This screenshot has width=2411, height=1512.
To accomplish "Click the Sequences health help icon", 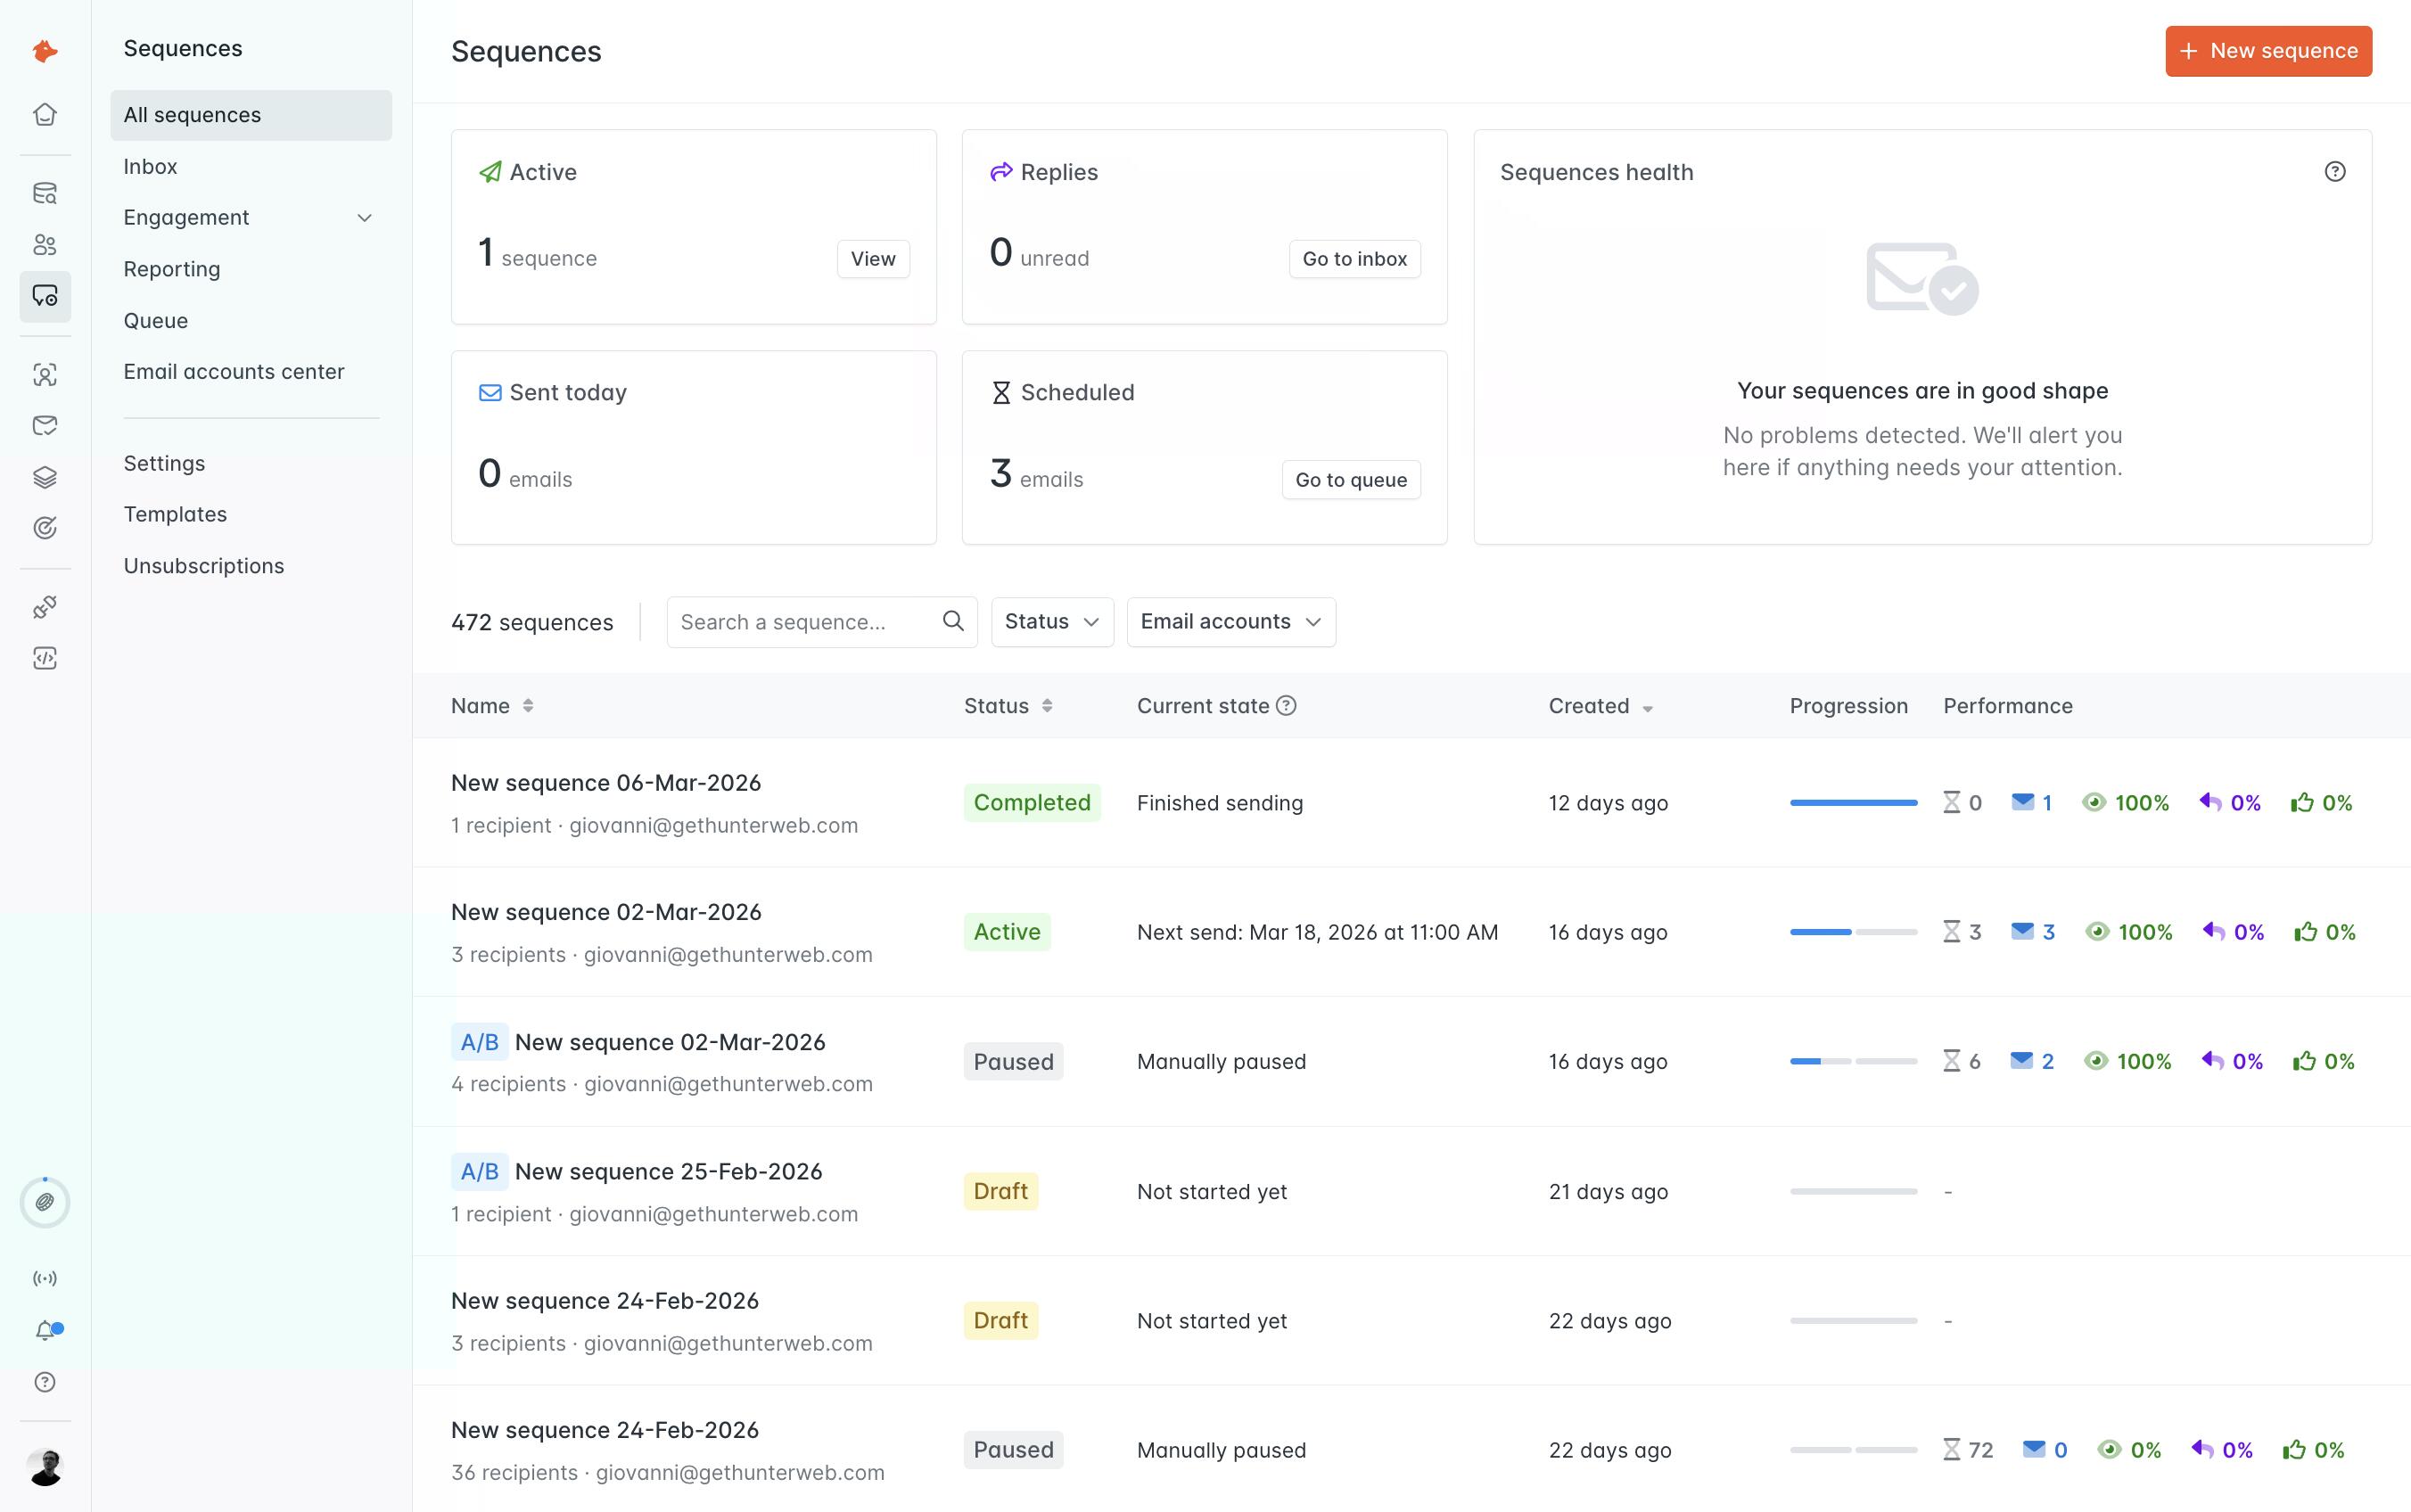I will (2334, 172).
